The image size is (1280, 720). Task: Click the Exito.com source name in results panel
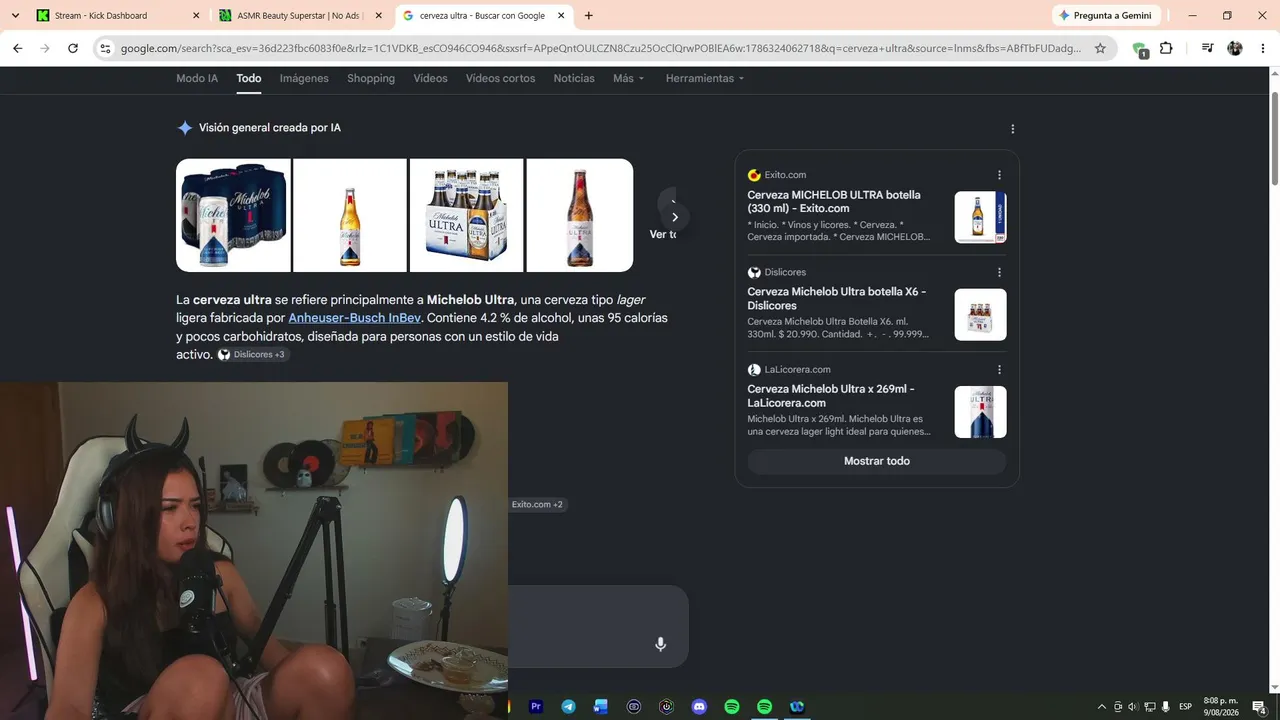click(x=785, y=175)
